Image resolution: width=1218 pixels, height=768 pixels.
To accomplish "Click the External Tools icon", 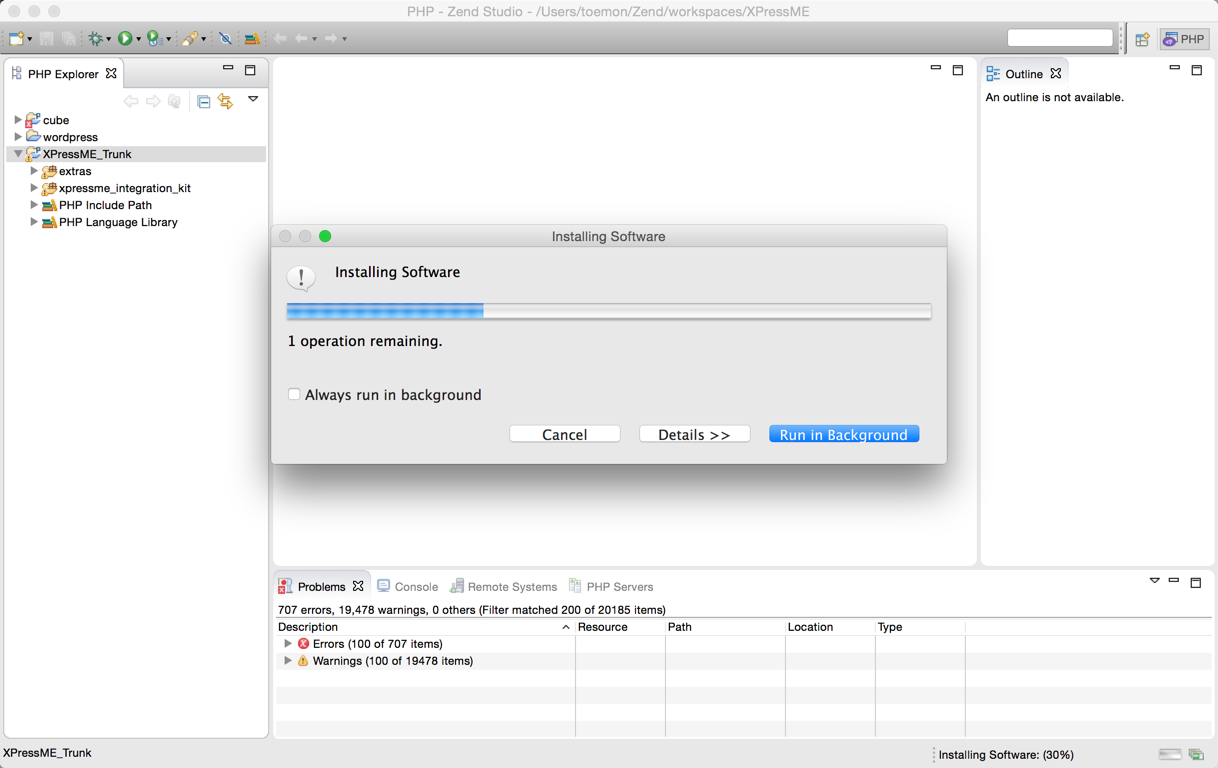I will (188, 39).
